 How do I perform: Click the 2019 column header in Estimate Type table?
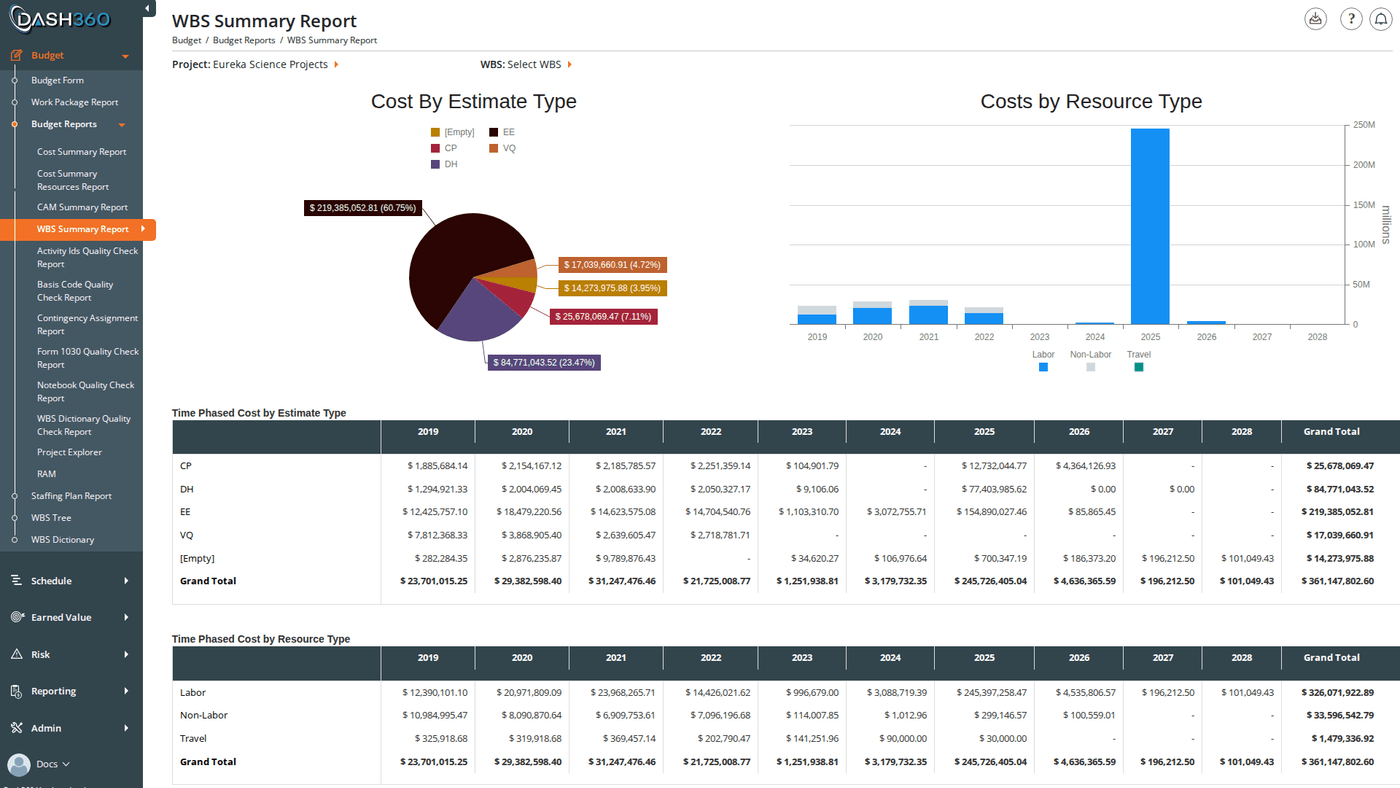pos(428,432)
